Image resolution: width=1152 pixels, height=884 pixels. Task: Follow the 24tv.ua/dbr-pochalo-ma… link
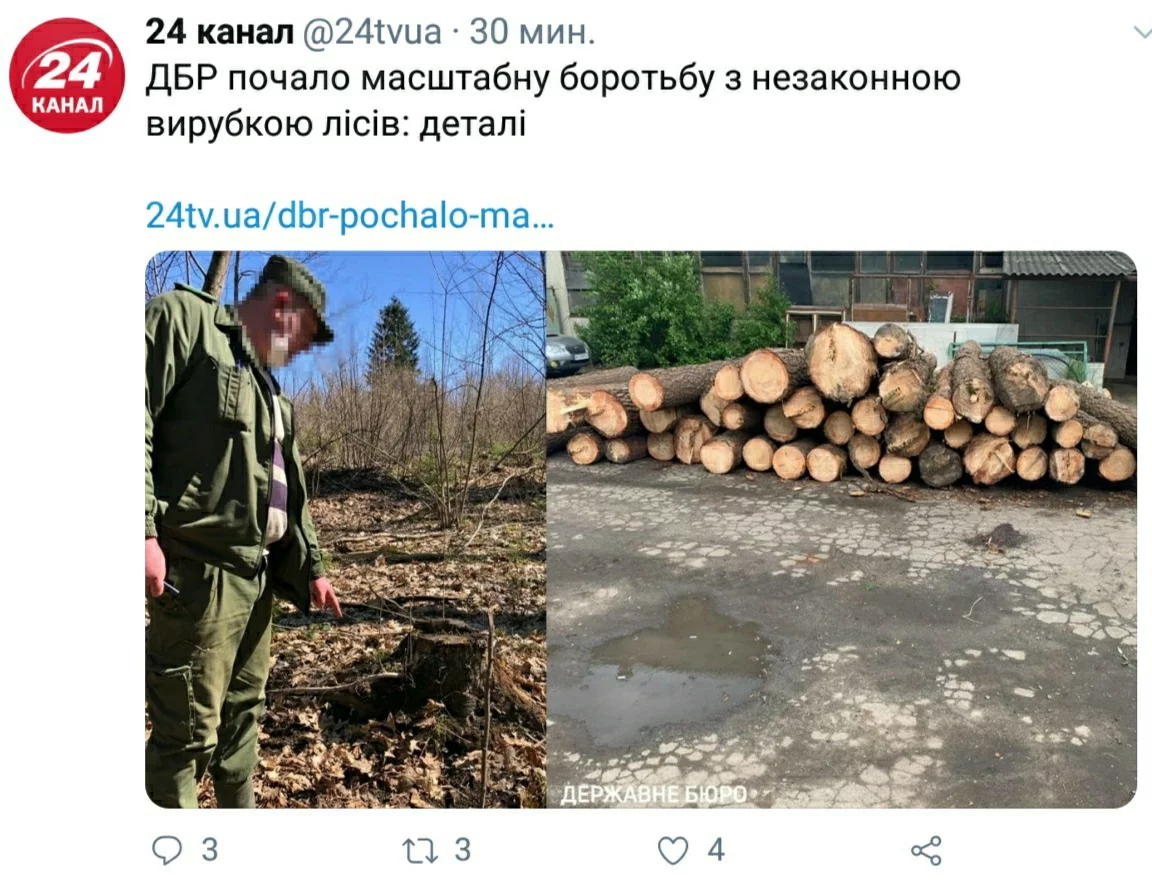coord(350,216)
